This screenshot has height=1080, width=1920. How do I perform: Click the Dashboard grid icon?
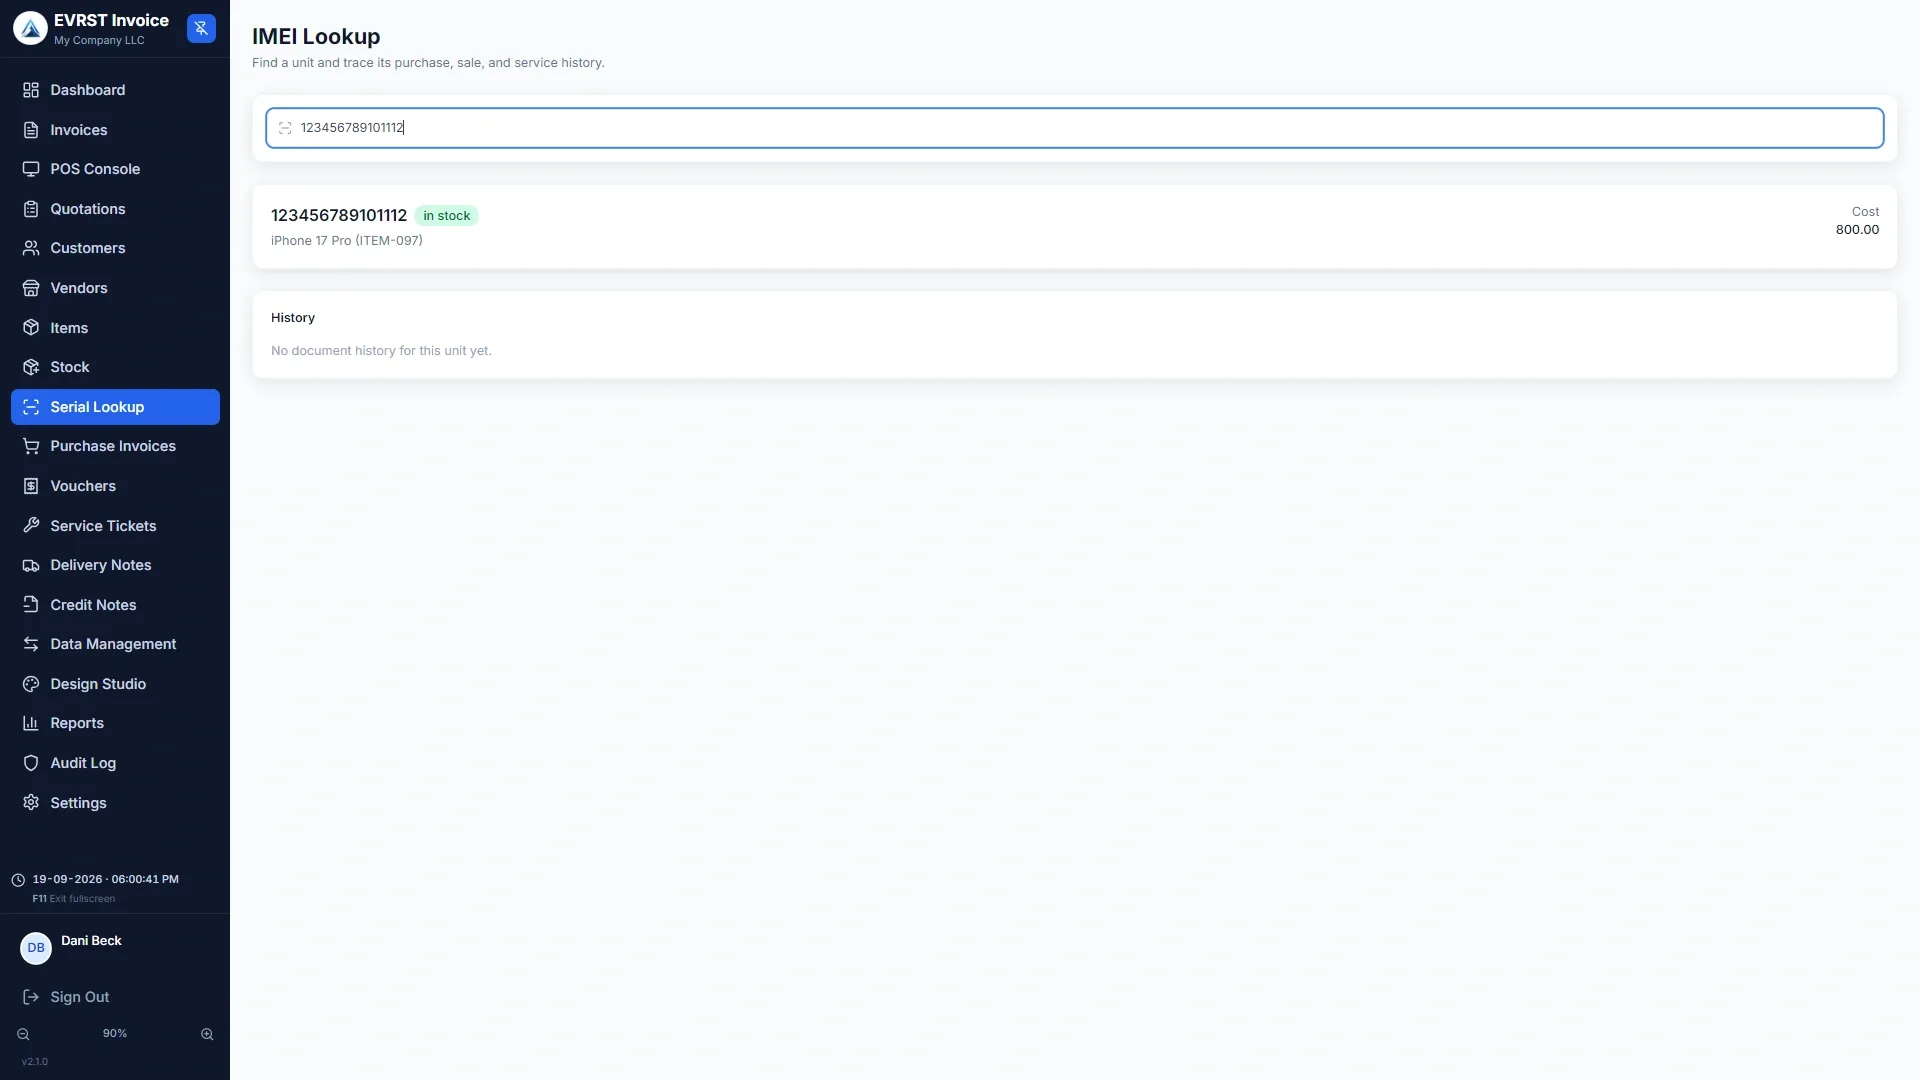click(x=31, y=90)
